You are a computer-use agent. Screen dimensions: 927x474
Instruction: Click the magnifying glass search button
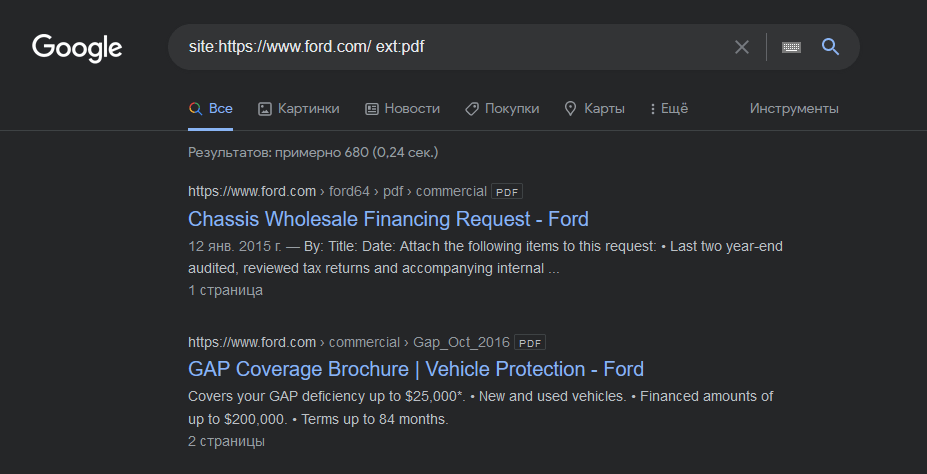[830, 47]
